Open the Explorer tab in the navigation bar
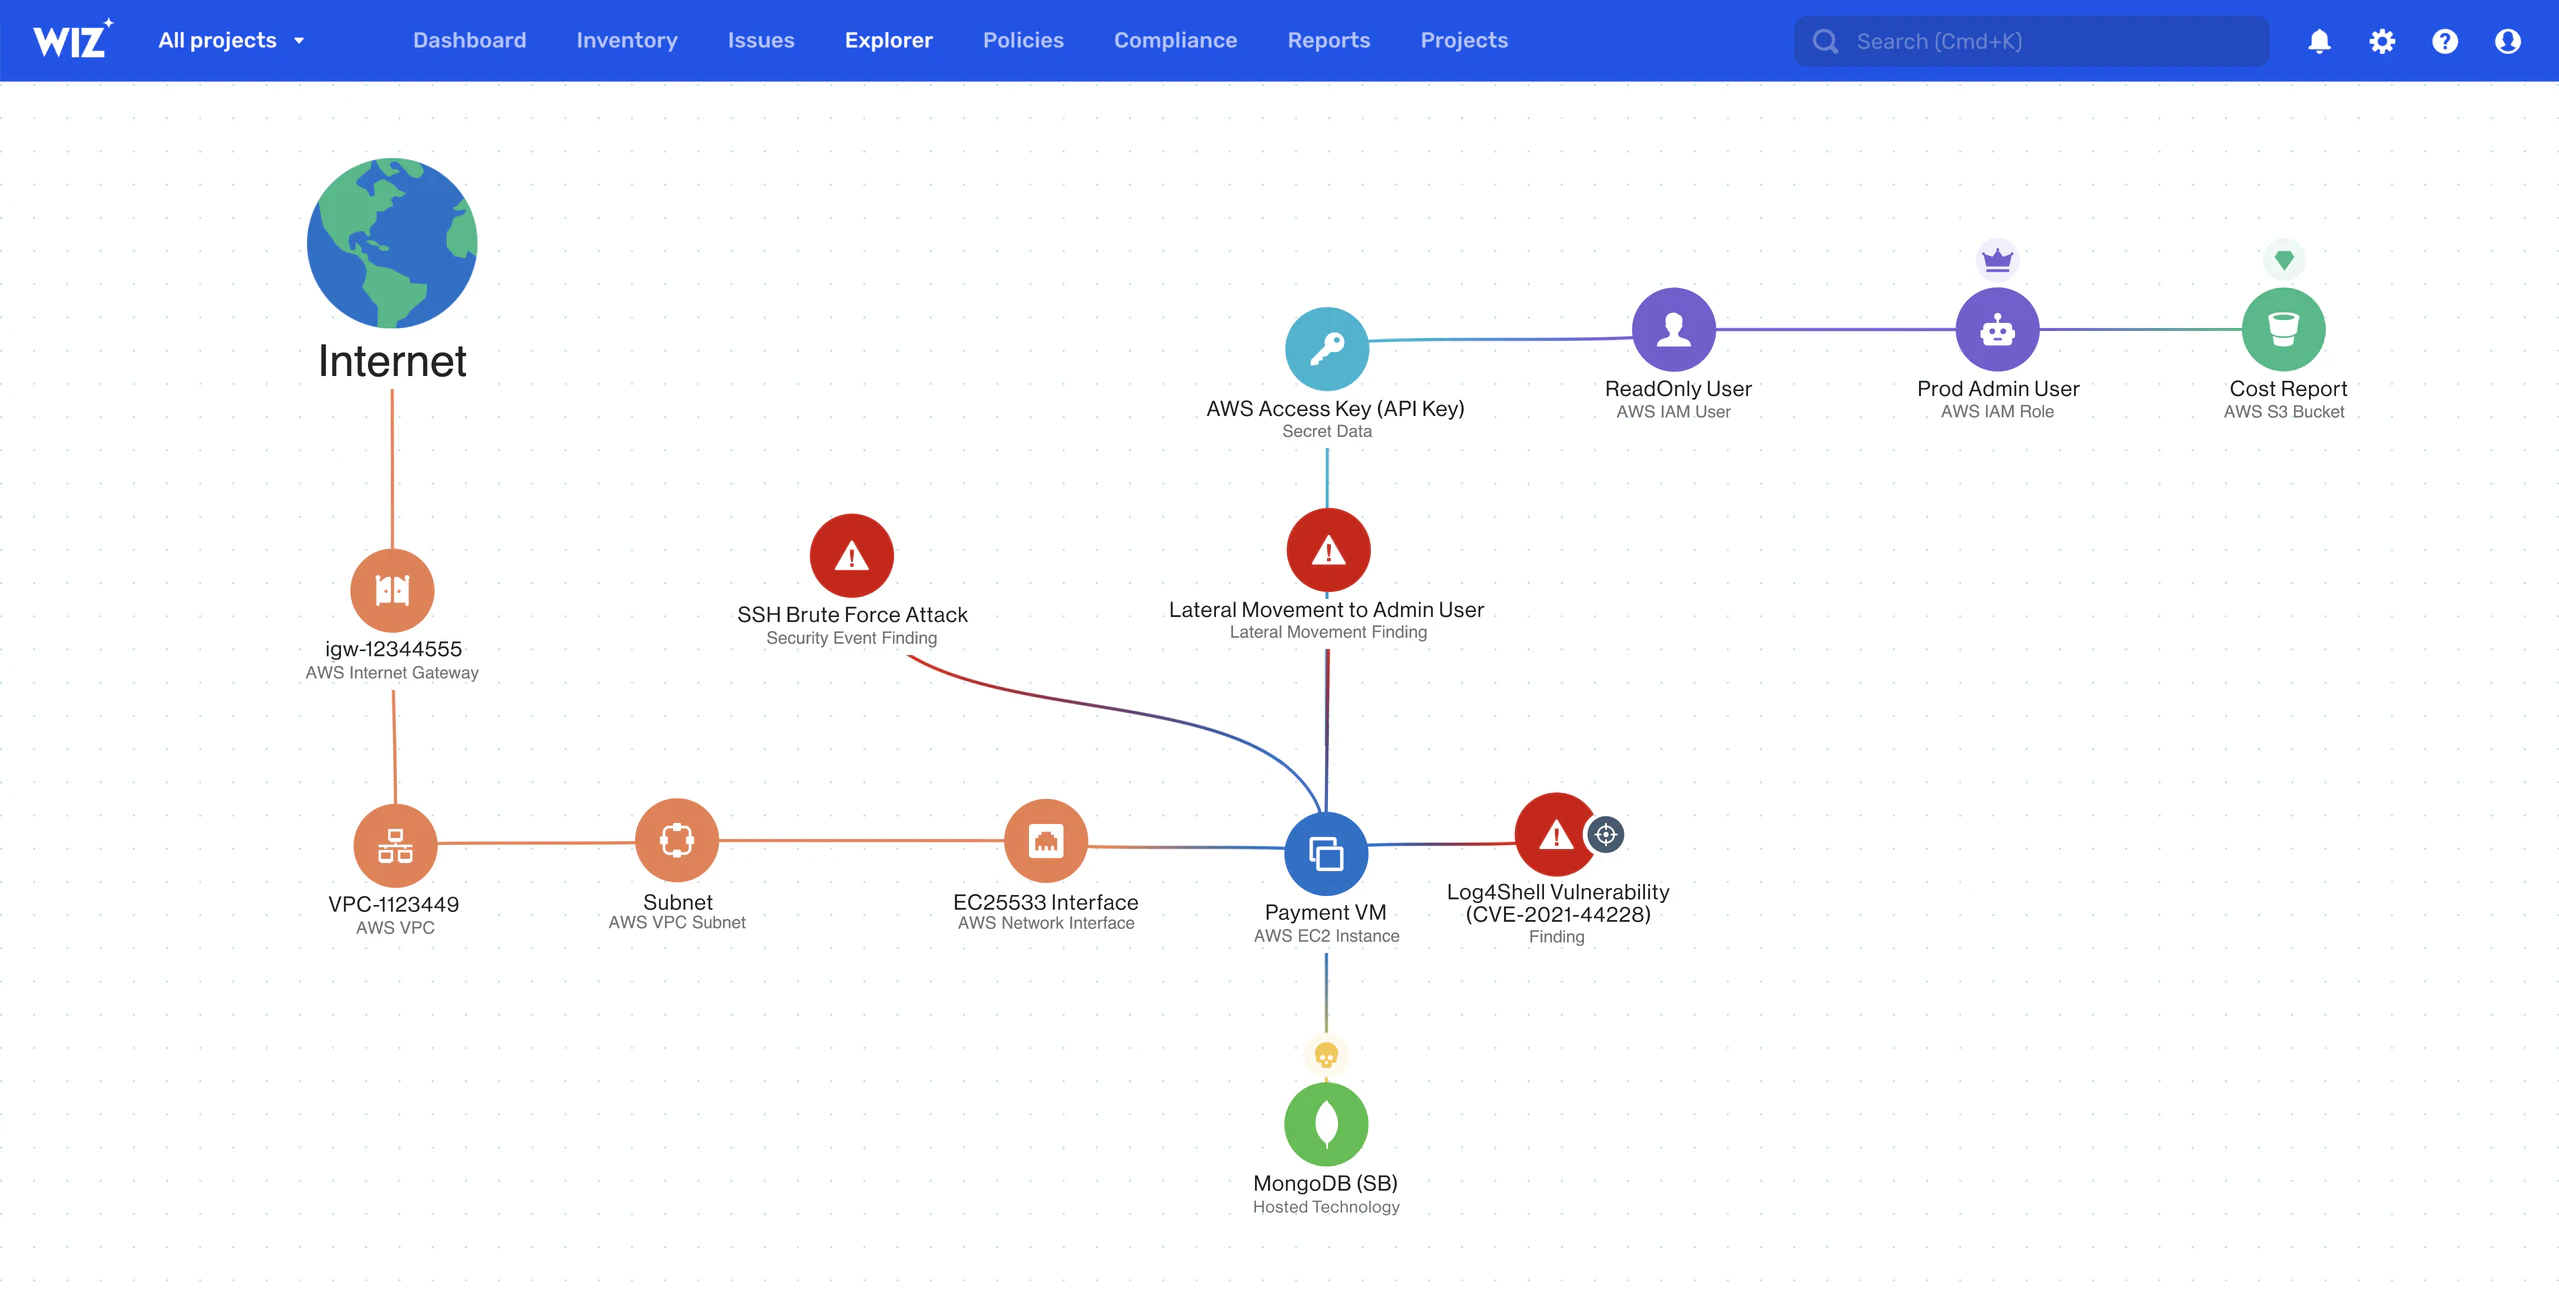2559x1299 pixels. 888,40
